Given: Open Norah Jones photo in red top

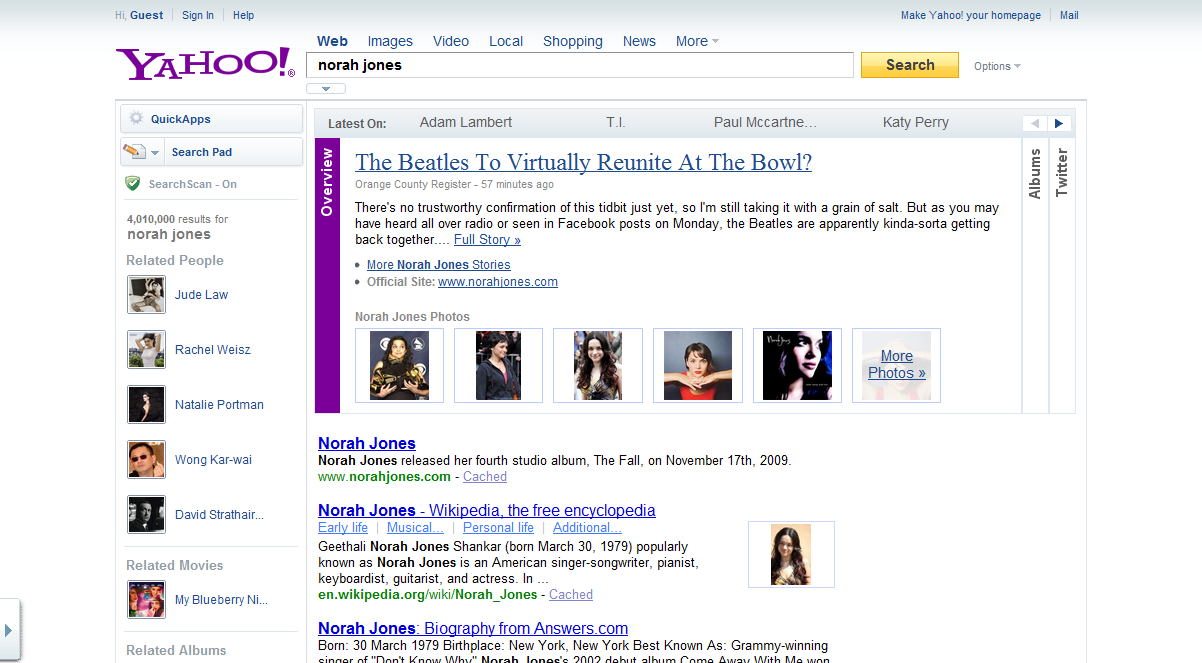Looking at the screenshot, I should (698, 366).
